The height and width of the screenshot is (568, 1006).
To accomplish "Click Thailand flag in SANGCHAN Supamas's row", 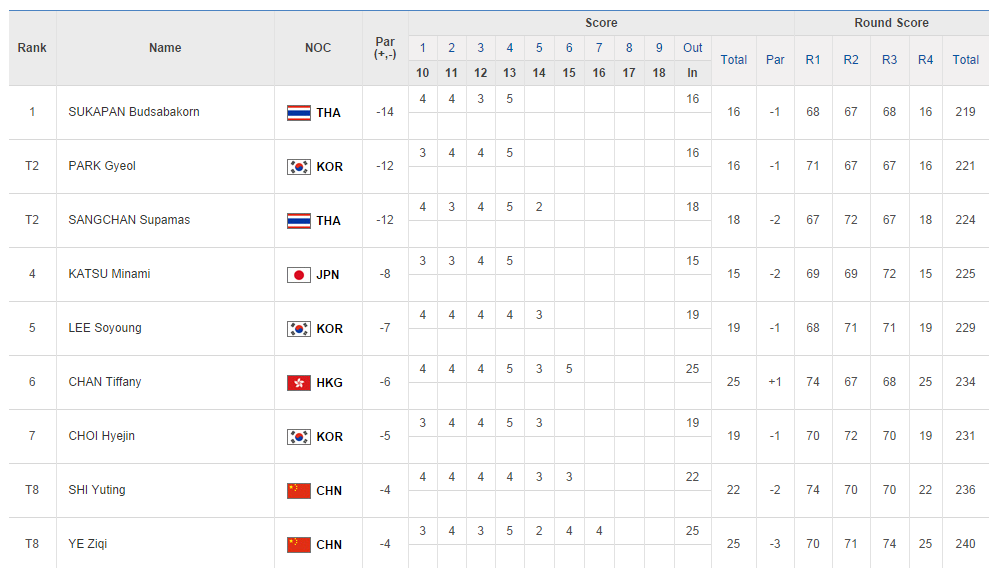I will pos(298,221).
